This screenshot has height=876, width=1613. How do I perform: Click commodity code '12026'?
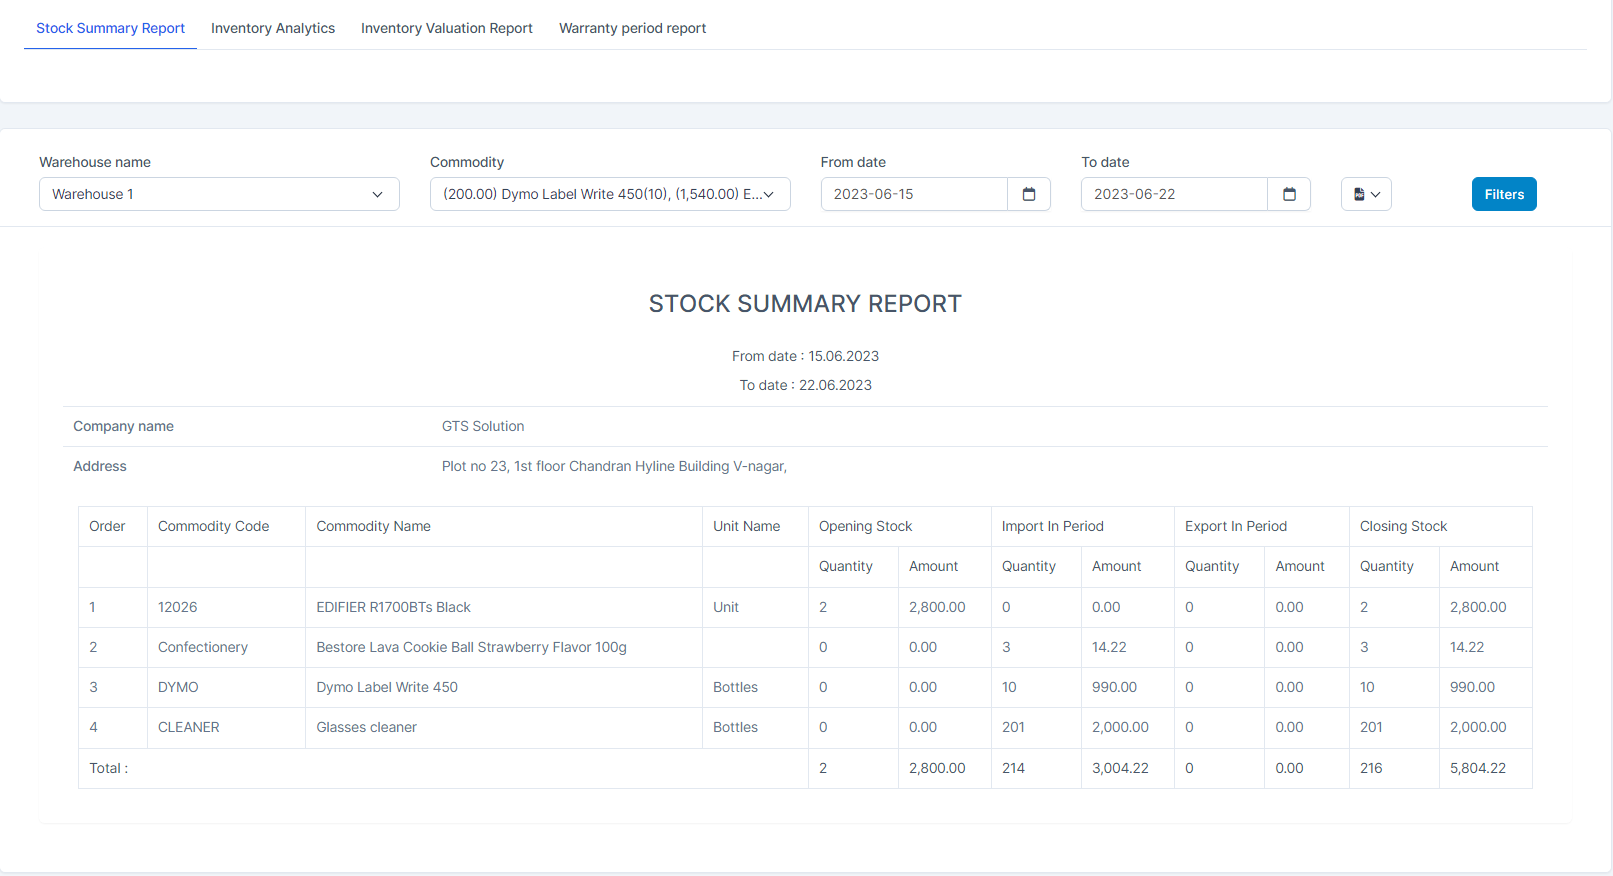pos(177,607)
